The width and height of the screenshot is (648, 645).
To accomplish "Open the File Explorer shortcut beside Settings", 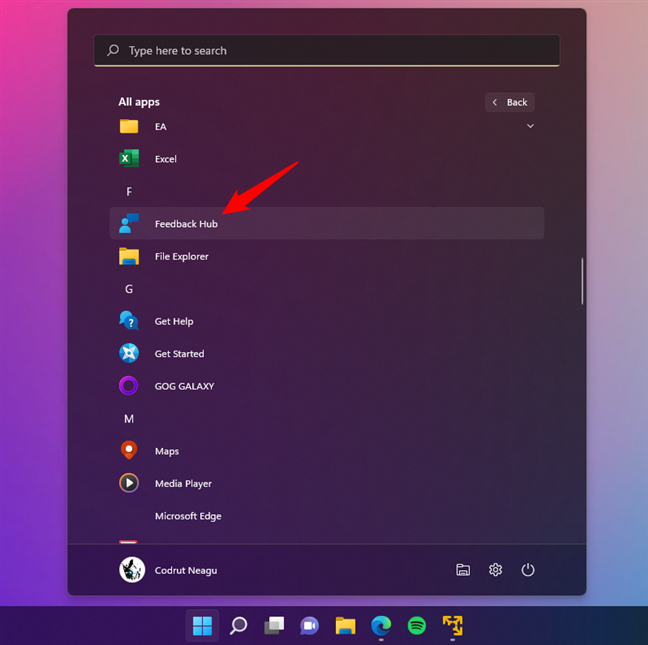I will coord(463,570).
